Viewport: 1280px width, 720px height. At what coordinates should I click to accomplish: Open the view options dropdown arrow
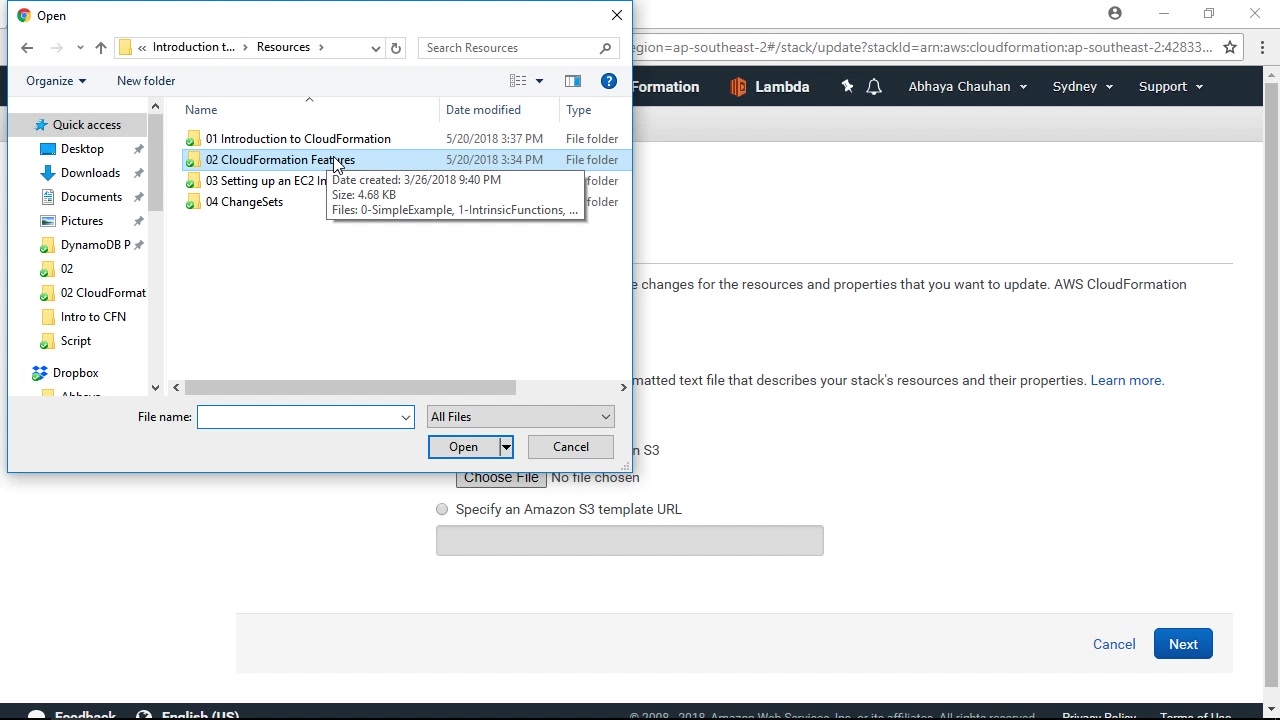click(539, 81)
